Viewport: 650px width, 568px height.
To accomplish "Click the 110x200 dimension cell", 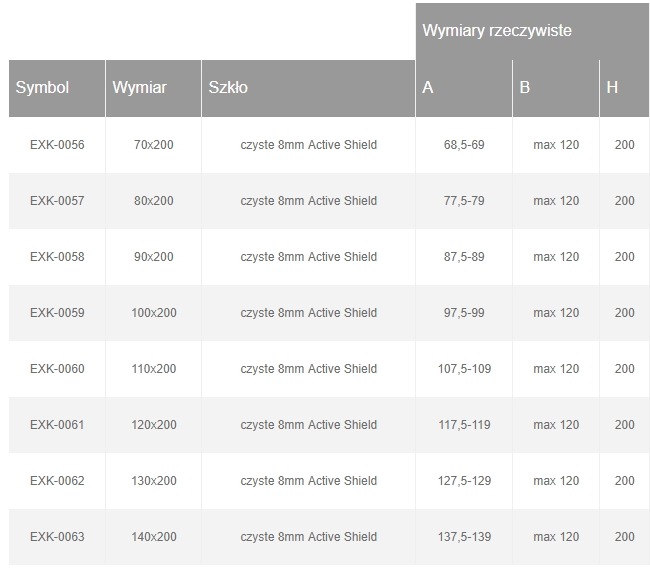I will [153, 369].
